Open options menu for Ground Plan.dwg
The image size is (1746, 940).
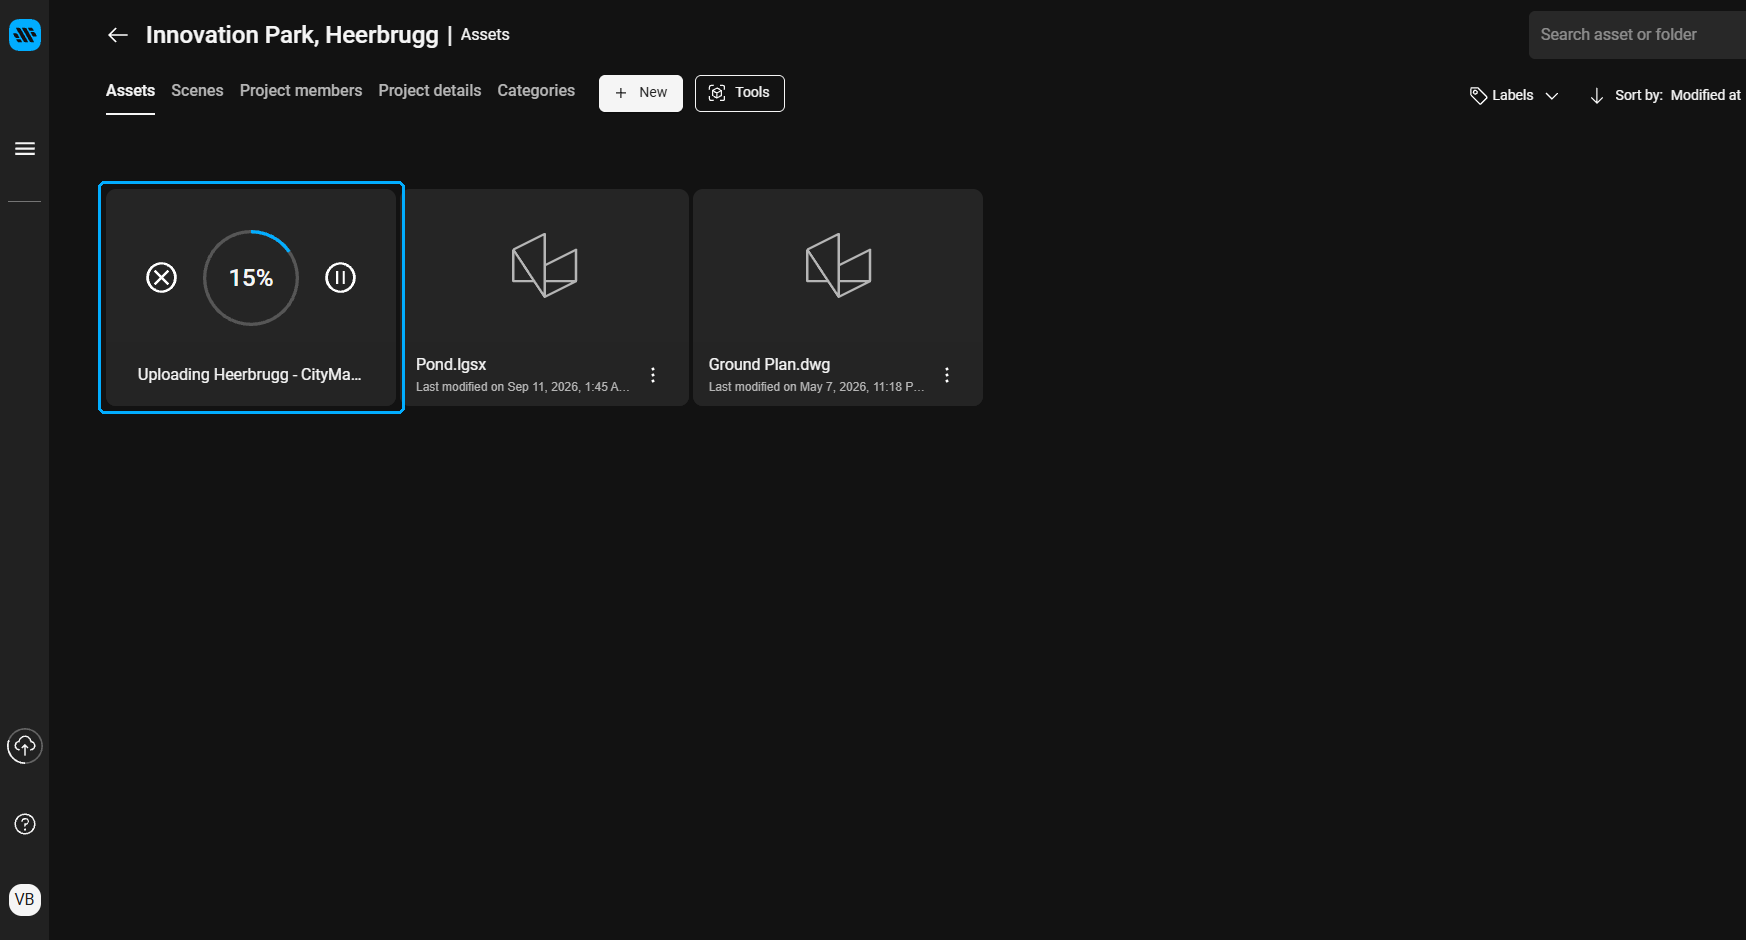pyautogui.click(x=947, y=375)
